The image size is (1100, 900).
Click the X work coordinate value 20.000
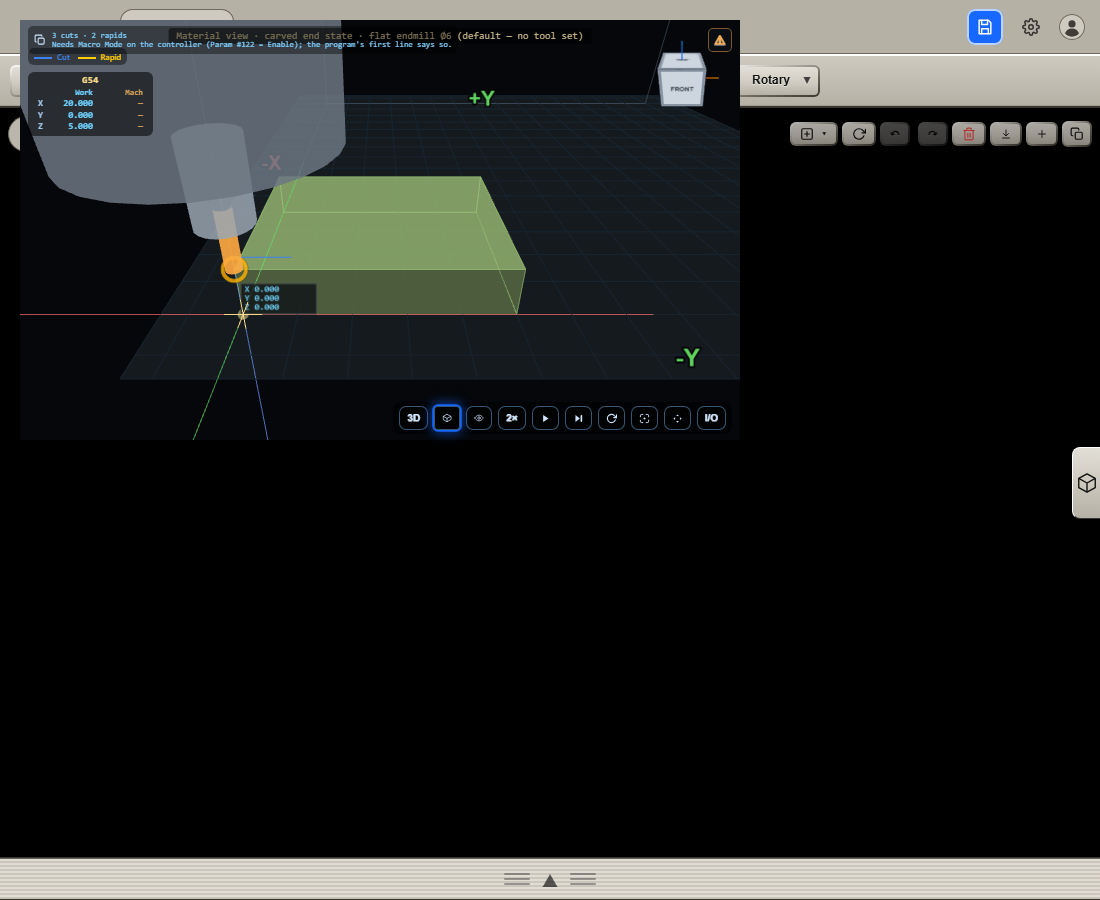coord(78,103)
